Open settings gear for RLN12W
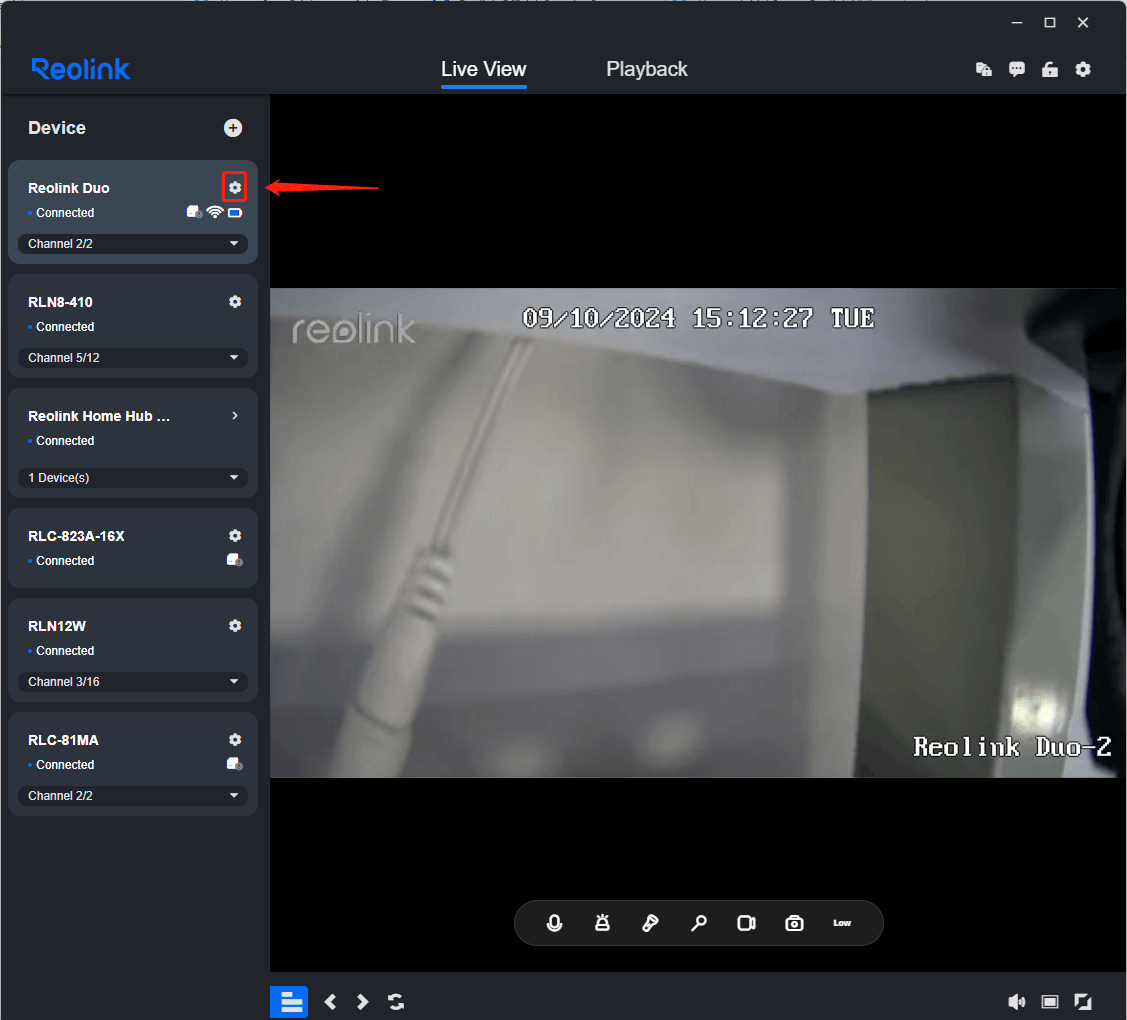This screenshot has width=1127, height=1020. pyautogui.click(x=235, y=625)
